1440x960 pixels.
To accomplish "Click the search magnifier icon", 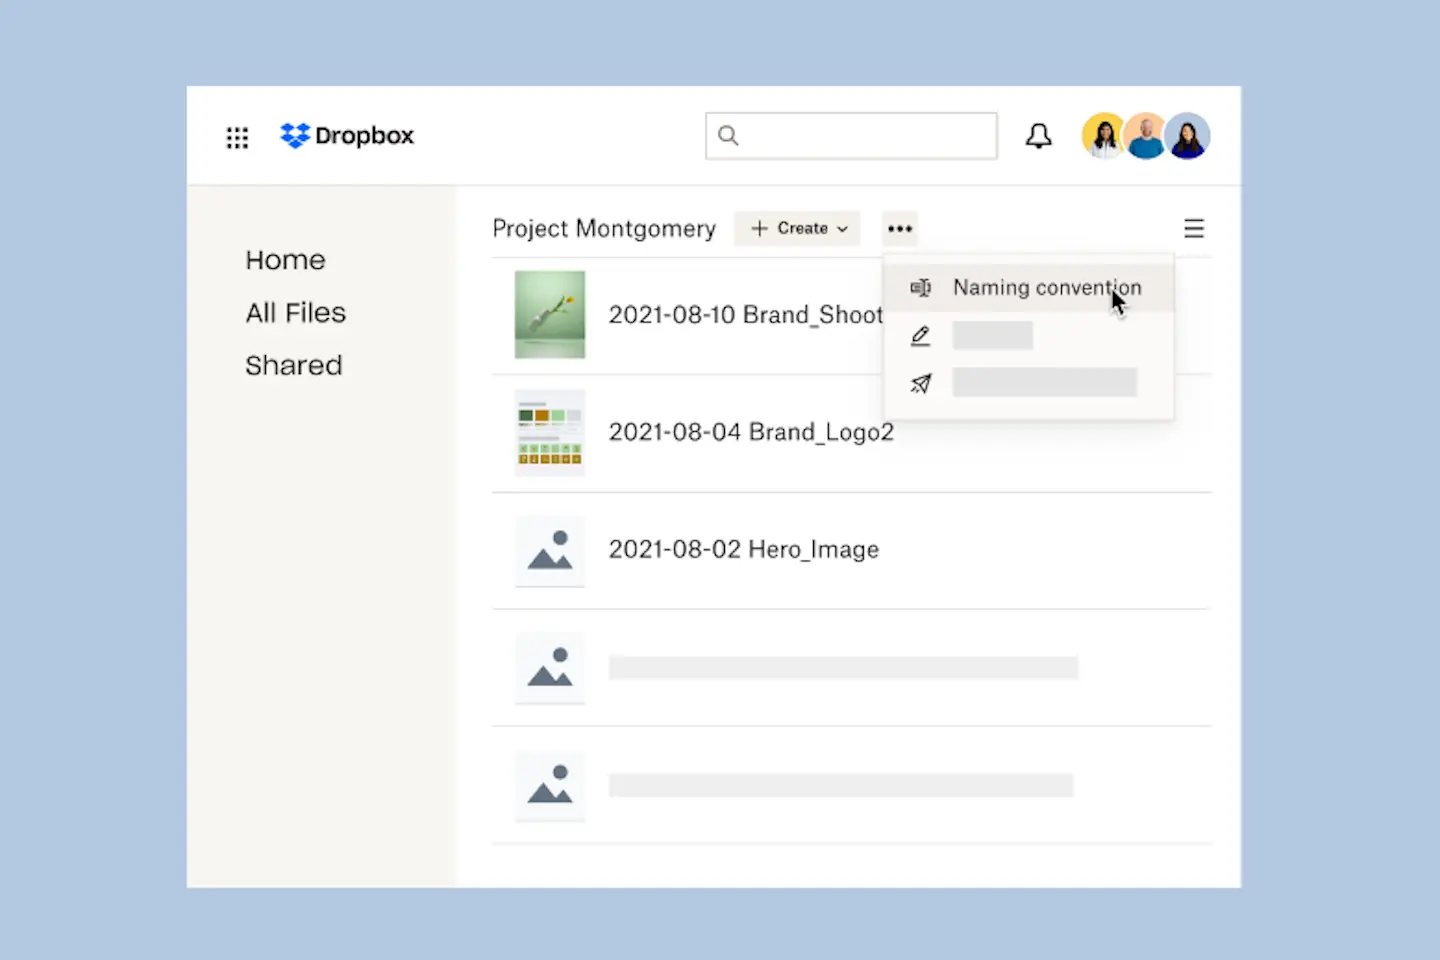I will [728, 136].
